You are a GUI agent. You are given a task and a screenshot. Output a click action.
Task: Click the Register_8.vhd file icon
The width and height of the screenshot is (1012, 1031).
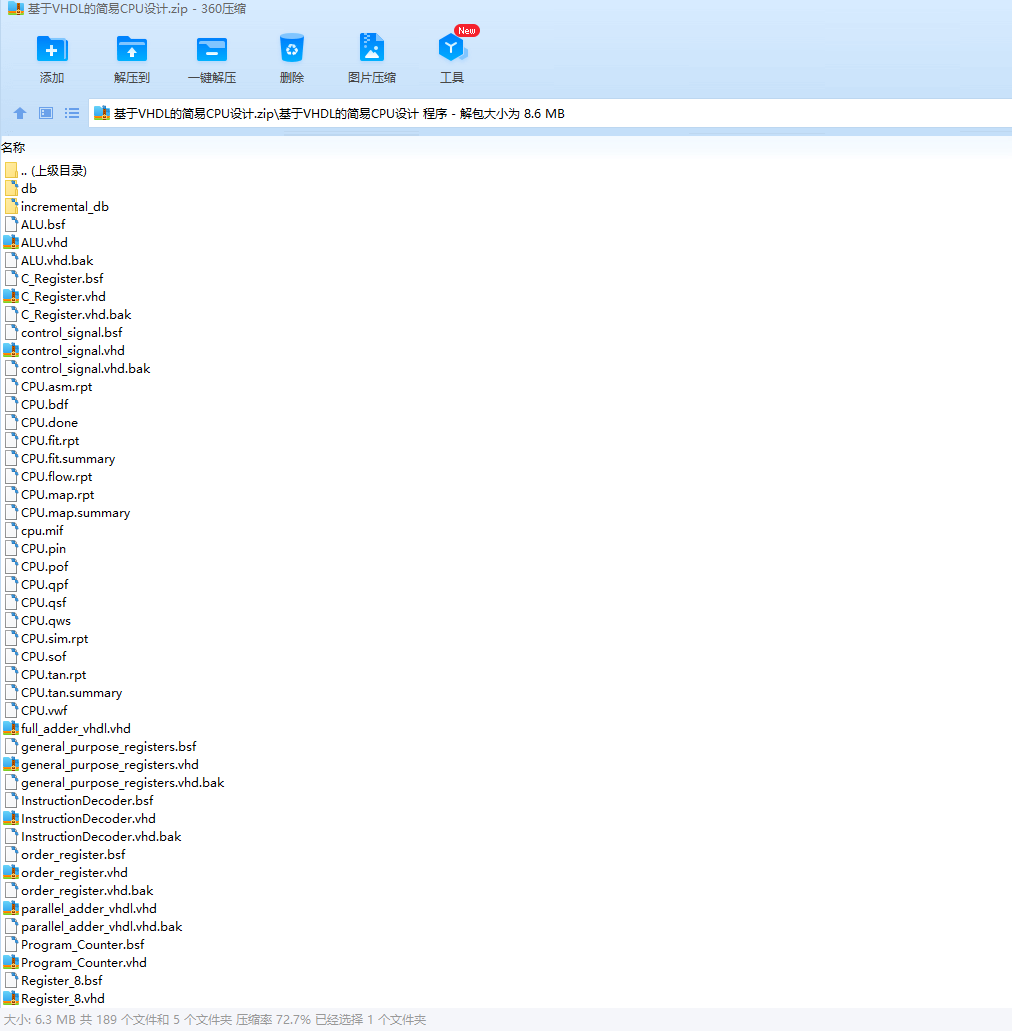coord(11,999)
